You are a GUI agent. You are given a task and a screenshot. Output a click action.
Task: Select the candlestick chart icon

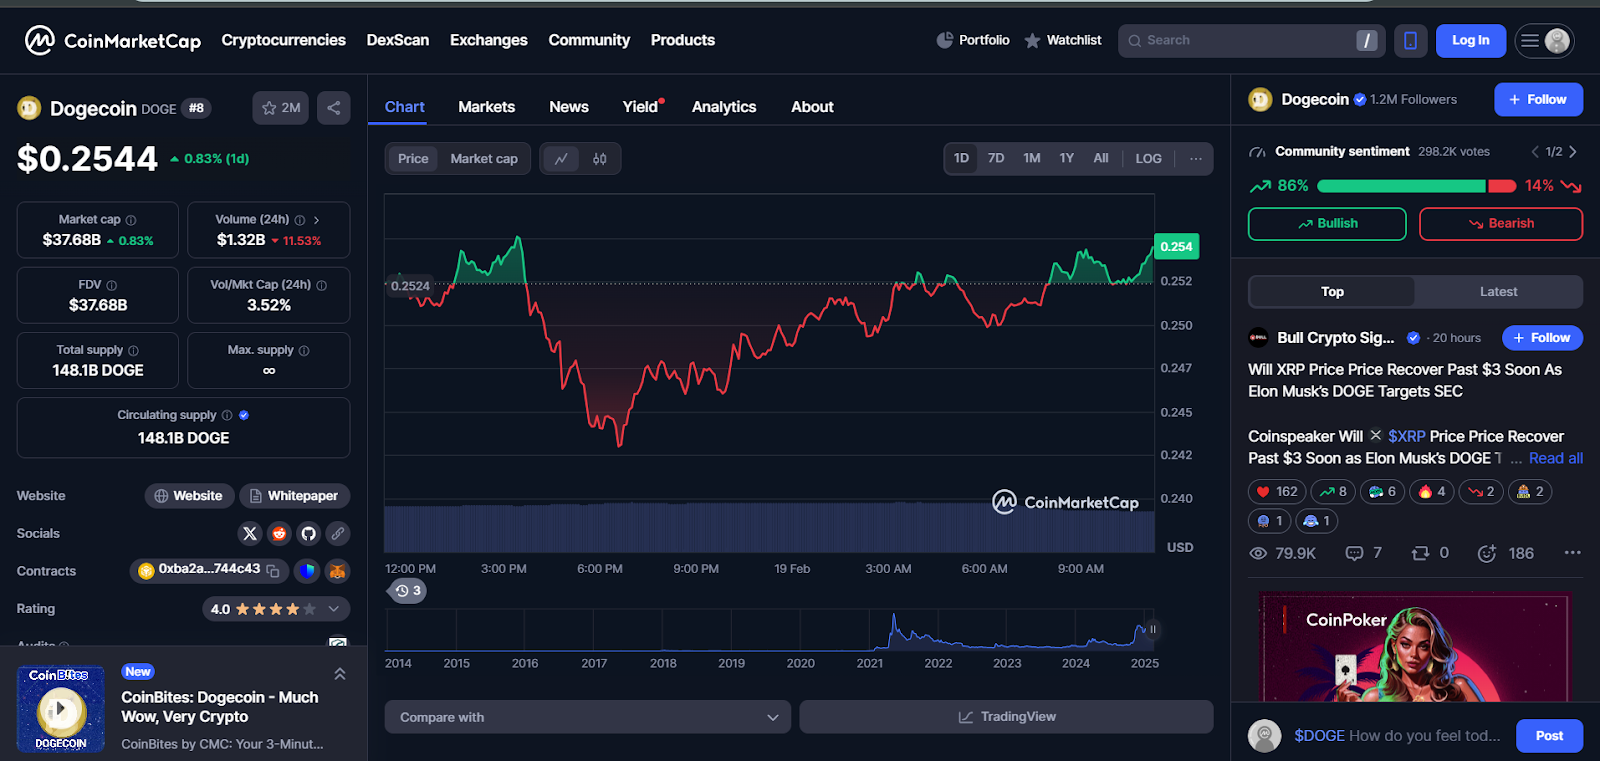tap(600, 159)
